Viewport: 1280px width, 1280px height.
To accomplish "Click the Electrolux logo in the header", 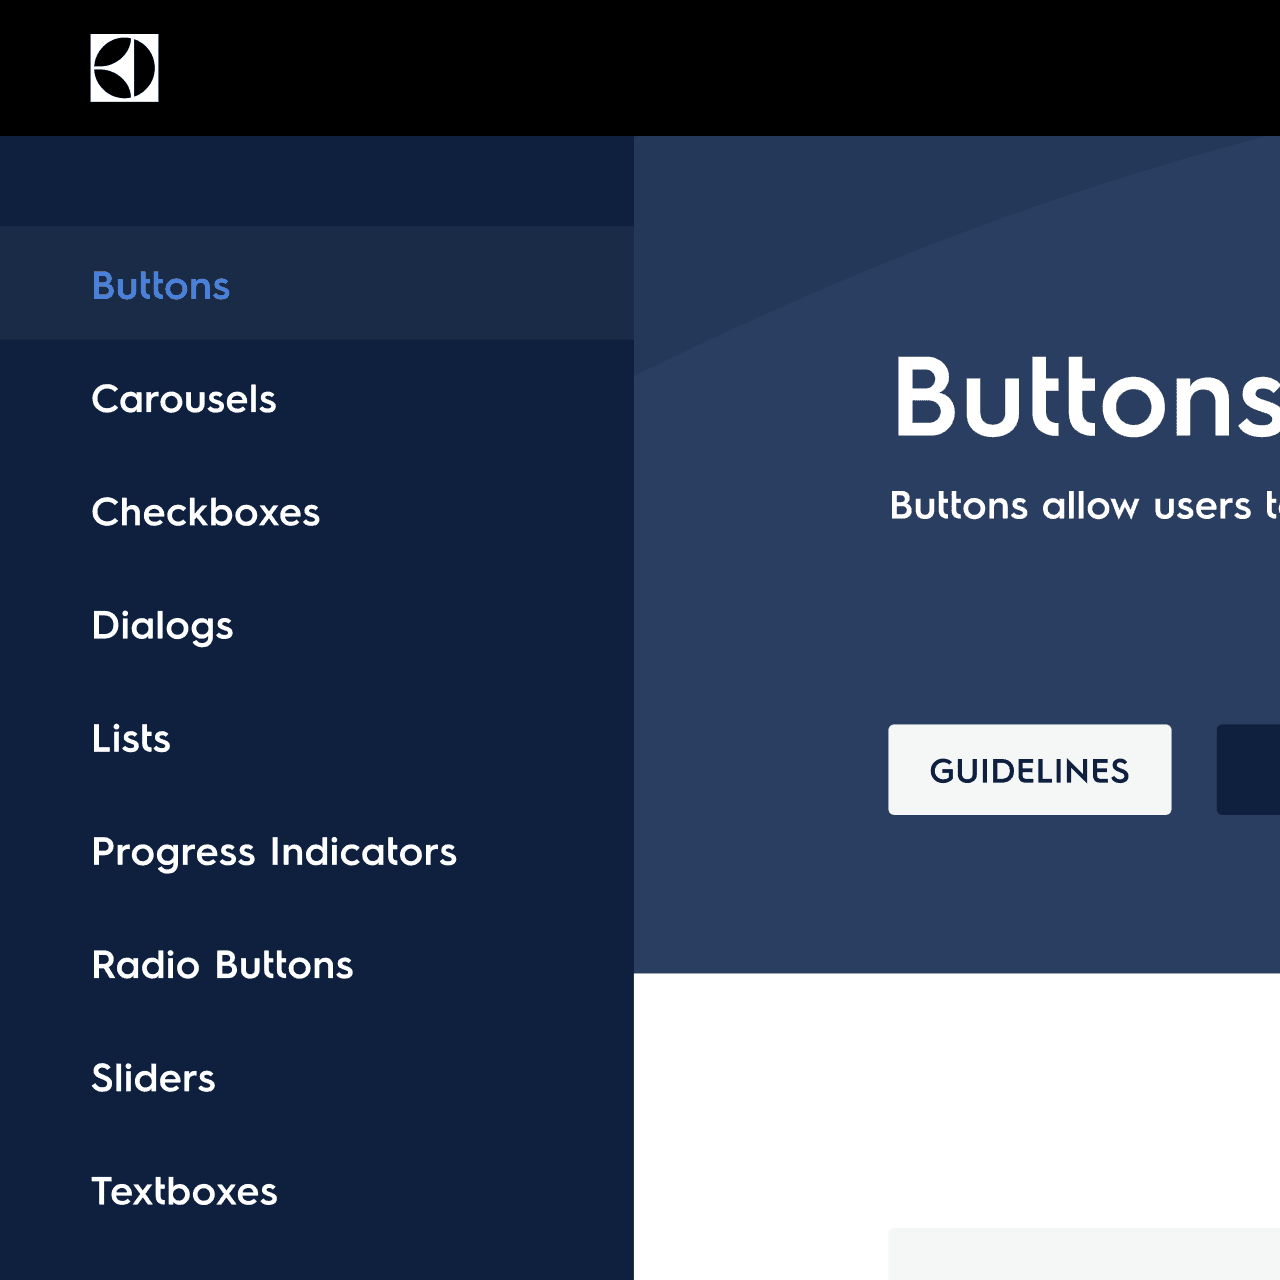I will [x=124, y=68].
